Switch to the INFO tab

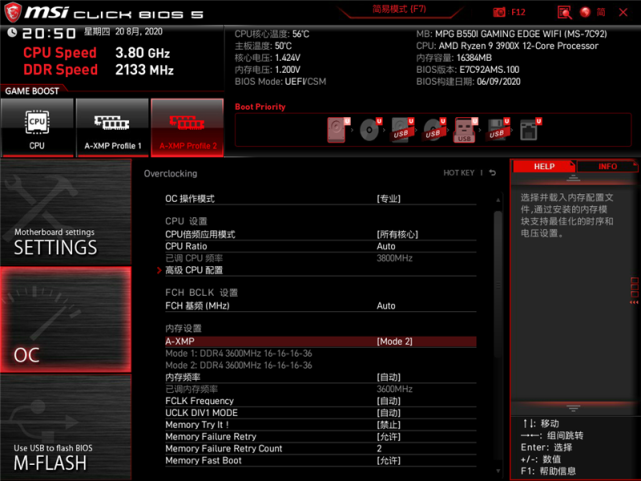coord(607,166)
